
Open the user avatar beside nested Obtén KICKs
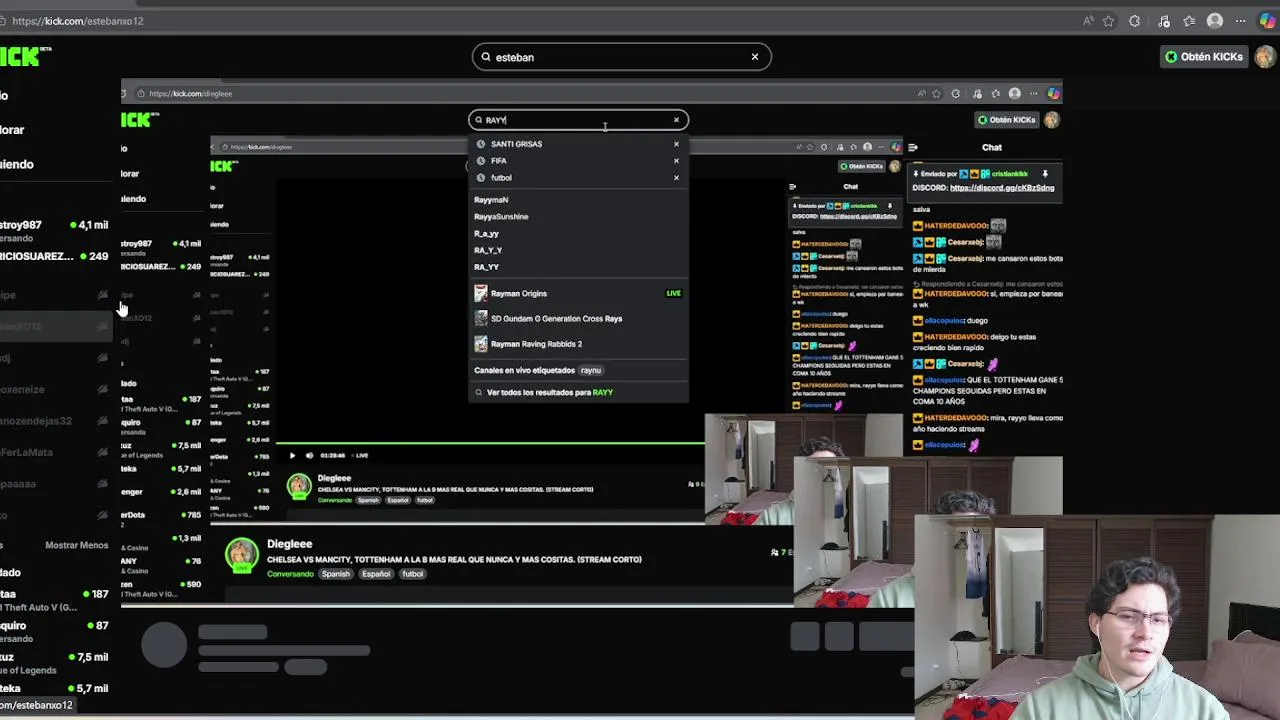click(1052, 120)
